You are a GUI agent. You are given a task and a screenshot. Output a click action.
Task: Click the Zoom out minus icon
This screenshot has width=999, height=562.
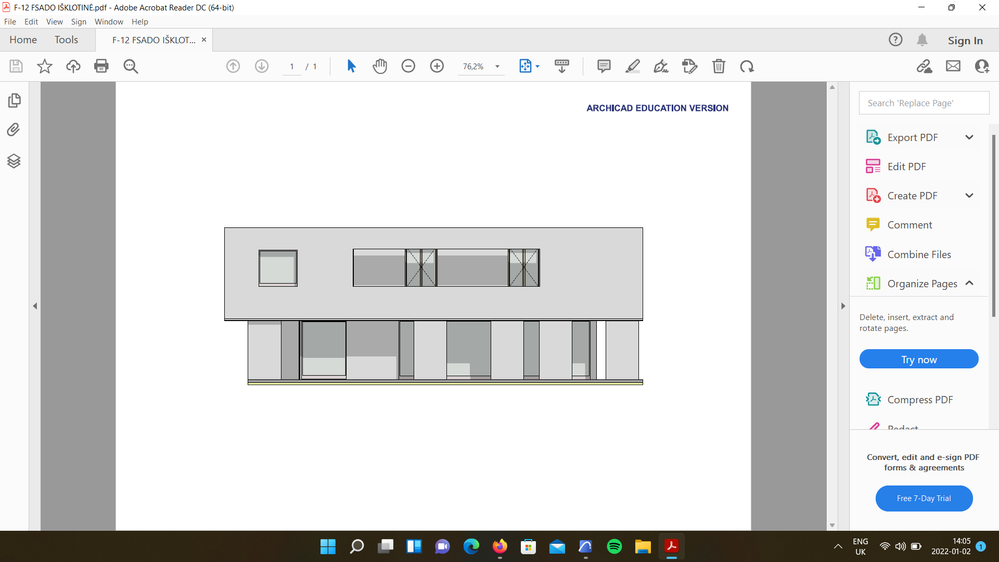point(408,66)
